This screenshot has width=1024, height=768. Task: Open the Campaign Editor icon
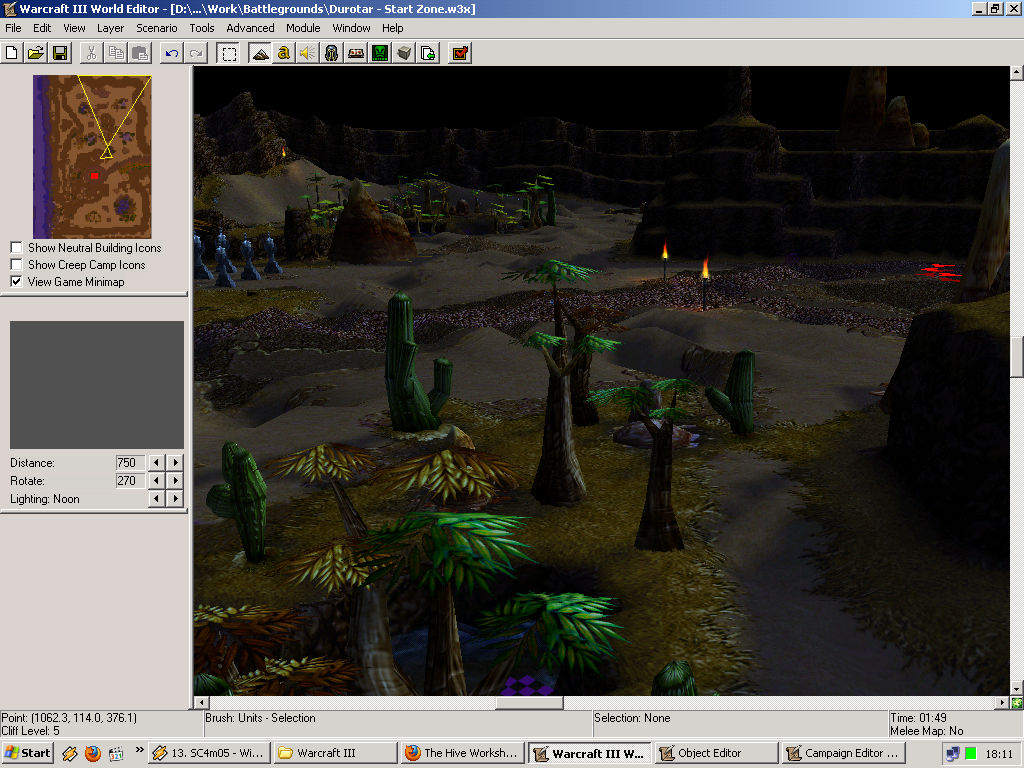click(356, 53)
